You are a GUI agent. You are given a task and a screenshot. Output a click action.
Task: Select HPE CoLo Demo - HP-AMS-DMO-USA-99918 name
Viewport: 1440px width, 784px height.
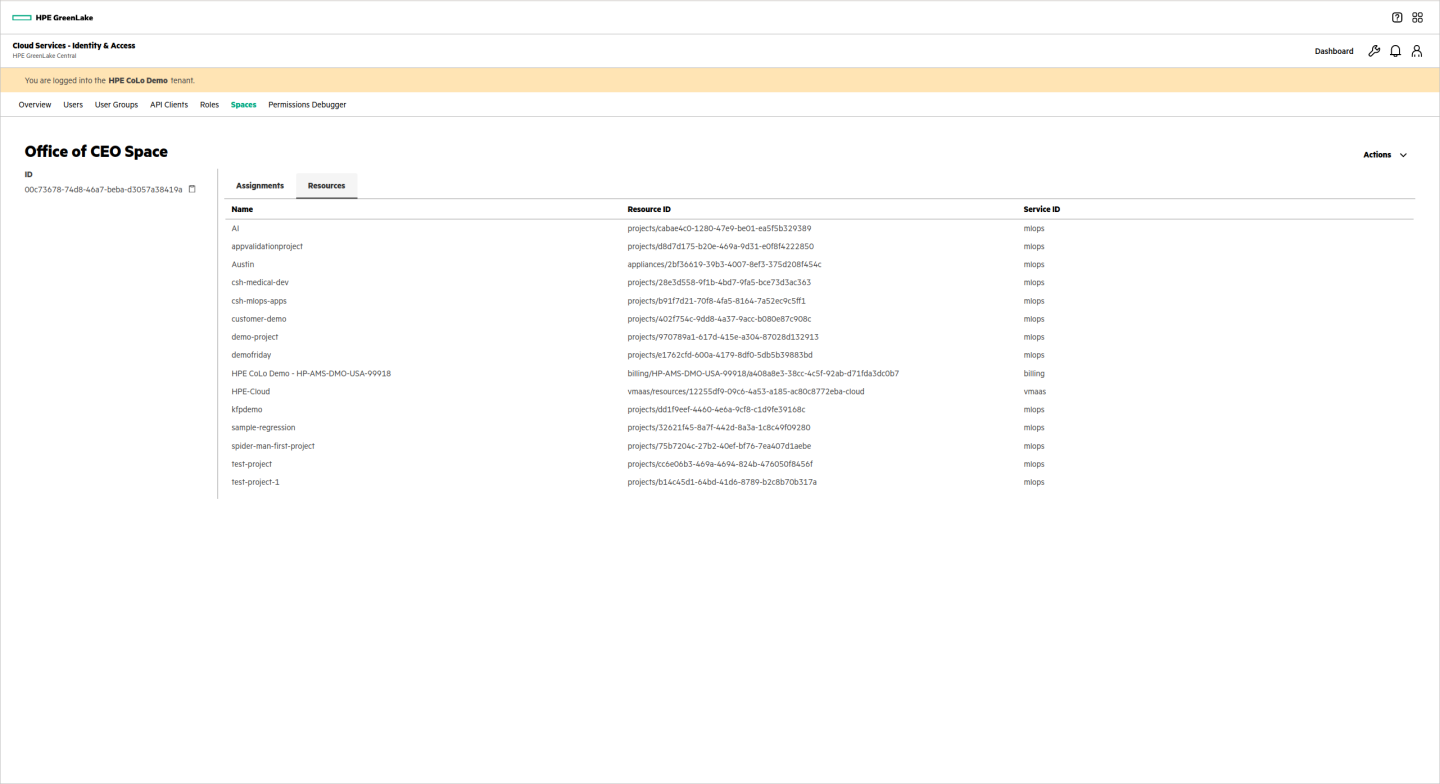tap(311, 374)
